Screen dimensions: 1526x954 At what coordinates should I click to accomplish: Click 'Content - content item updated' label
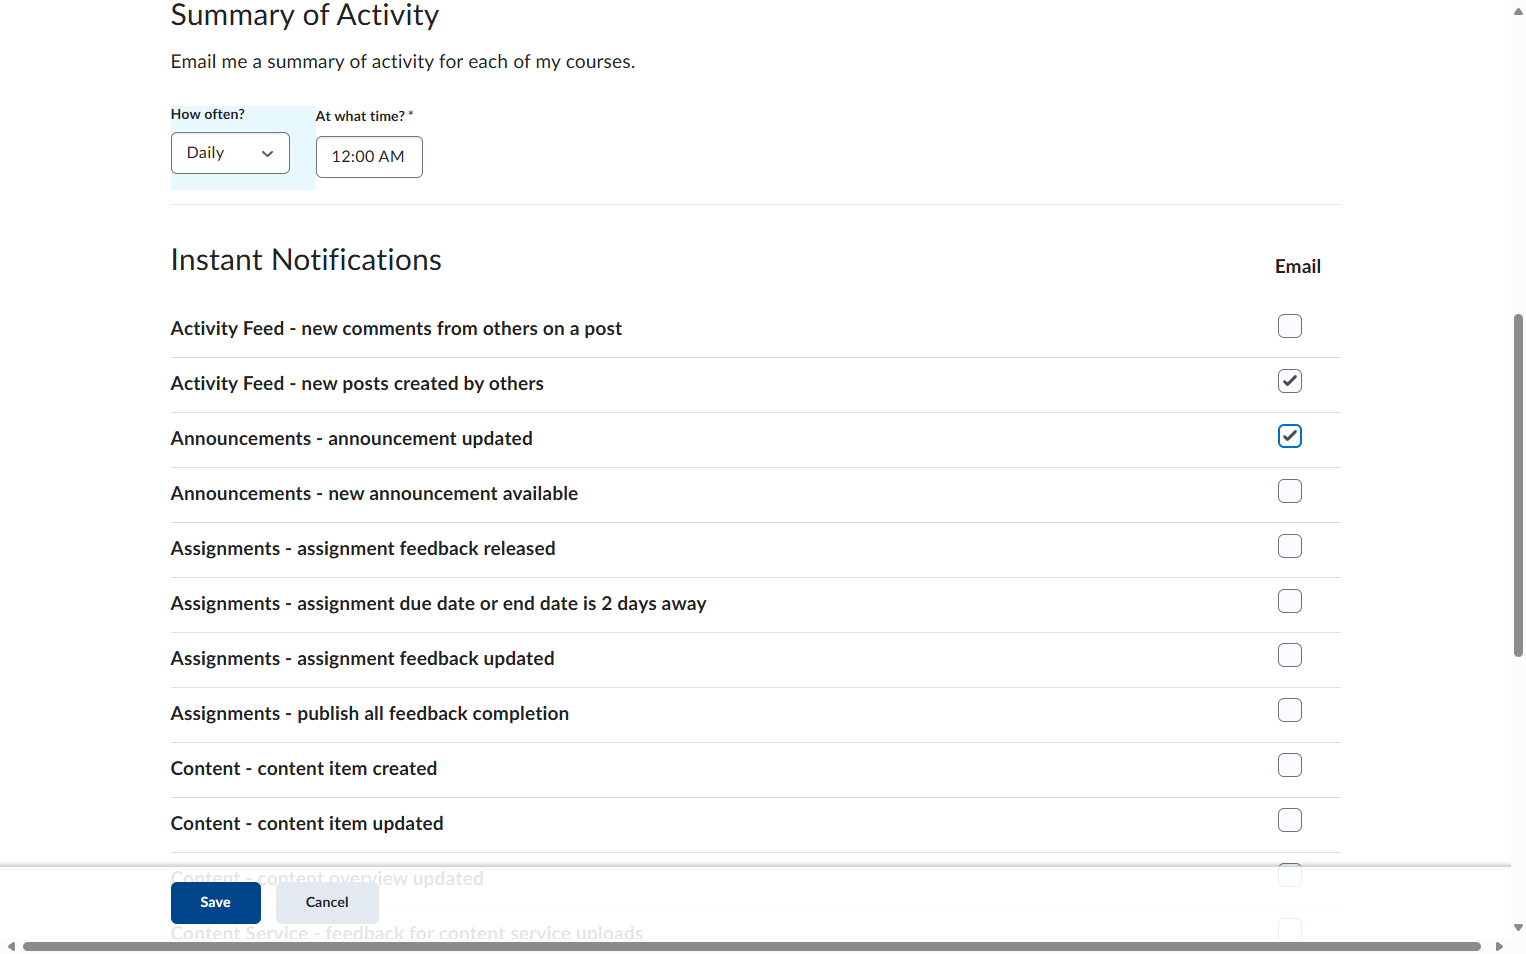point(307,824)
